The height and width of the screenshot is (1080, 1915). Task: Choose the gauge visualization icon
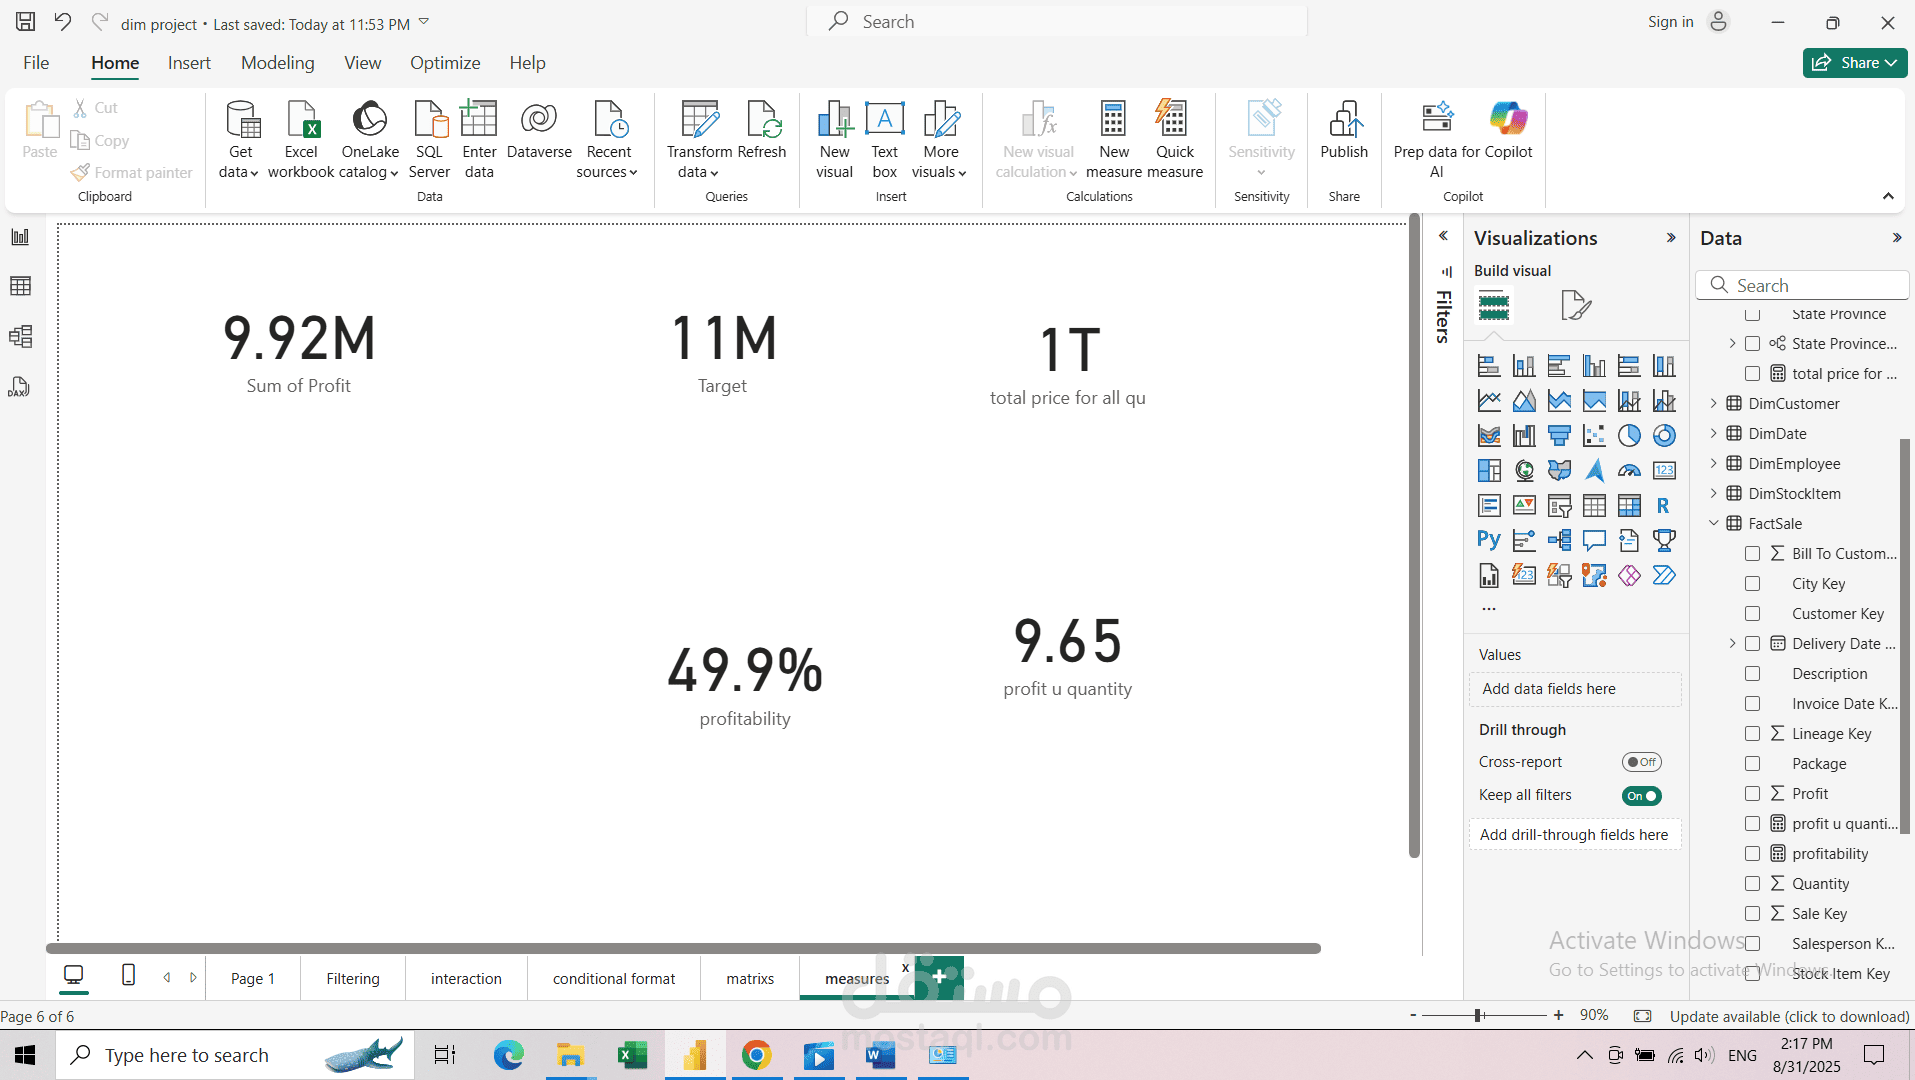tap(1629, 471)
